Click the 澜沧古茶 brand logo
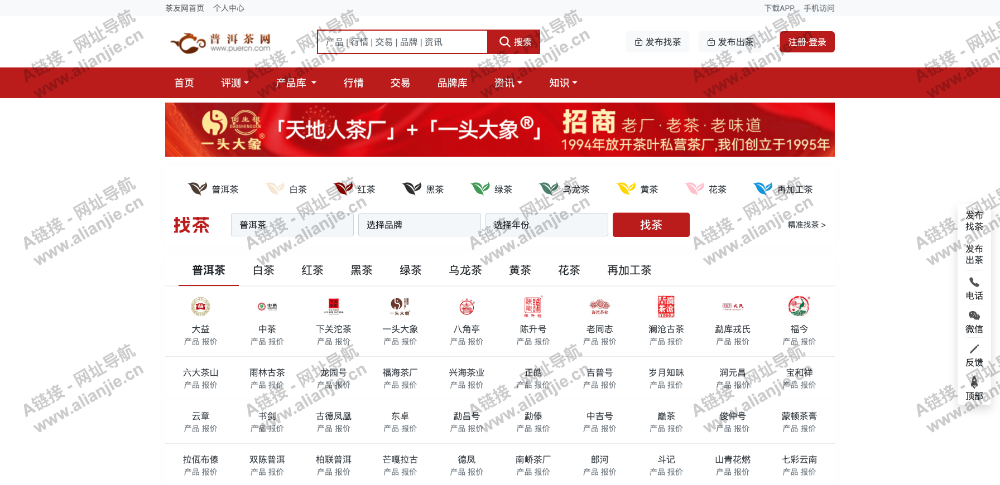Viewport: 1000px width, 485px height. click(x=666, y=307)
